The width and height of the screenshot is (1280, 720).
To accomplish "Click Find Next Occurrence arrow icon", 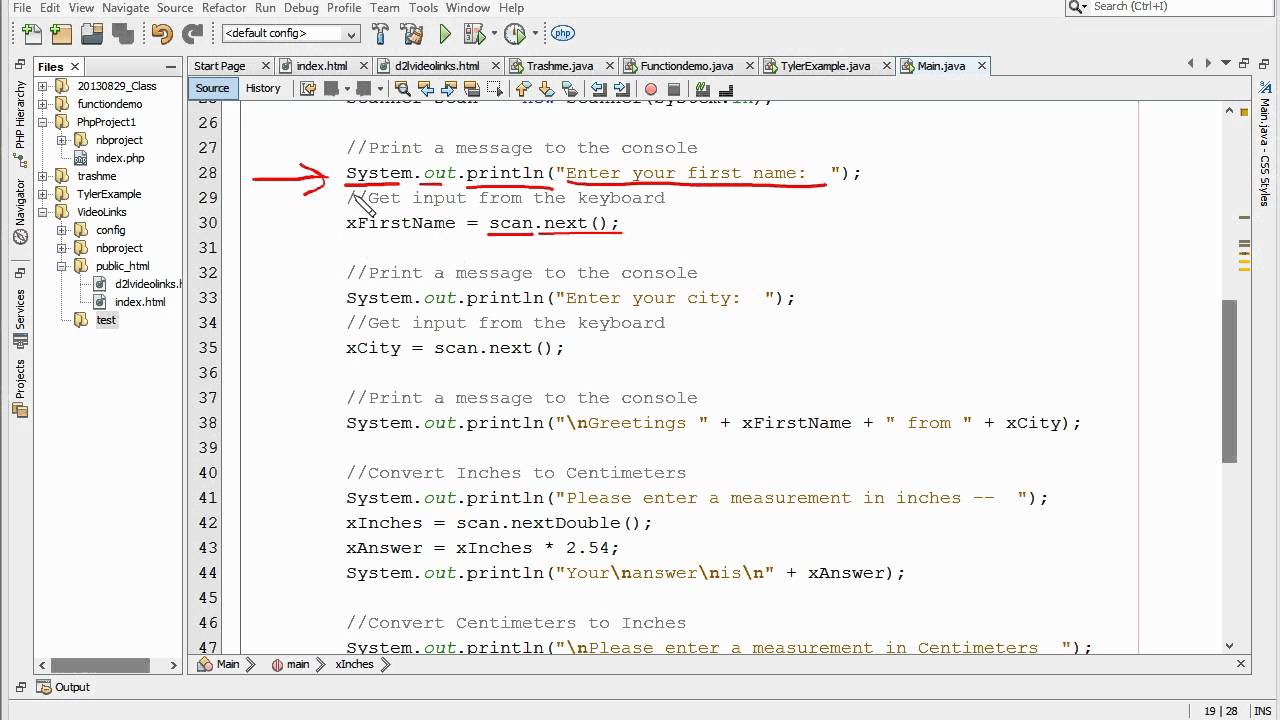I will (449, 88).
